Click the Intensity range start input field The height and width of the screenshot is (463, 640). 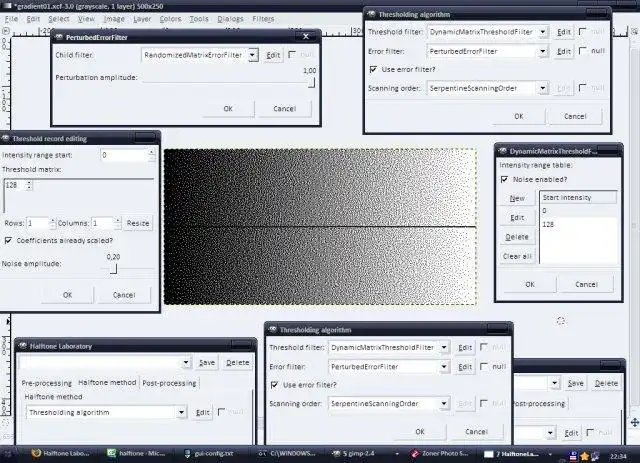[x=124, y=155]
